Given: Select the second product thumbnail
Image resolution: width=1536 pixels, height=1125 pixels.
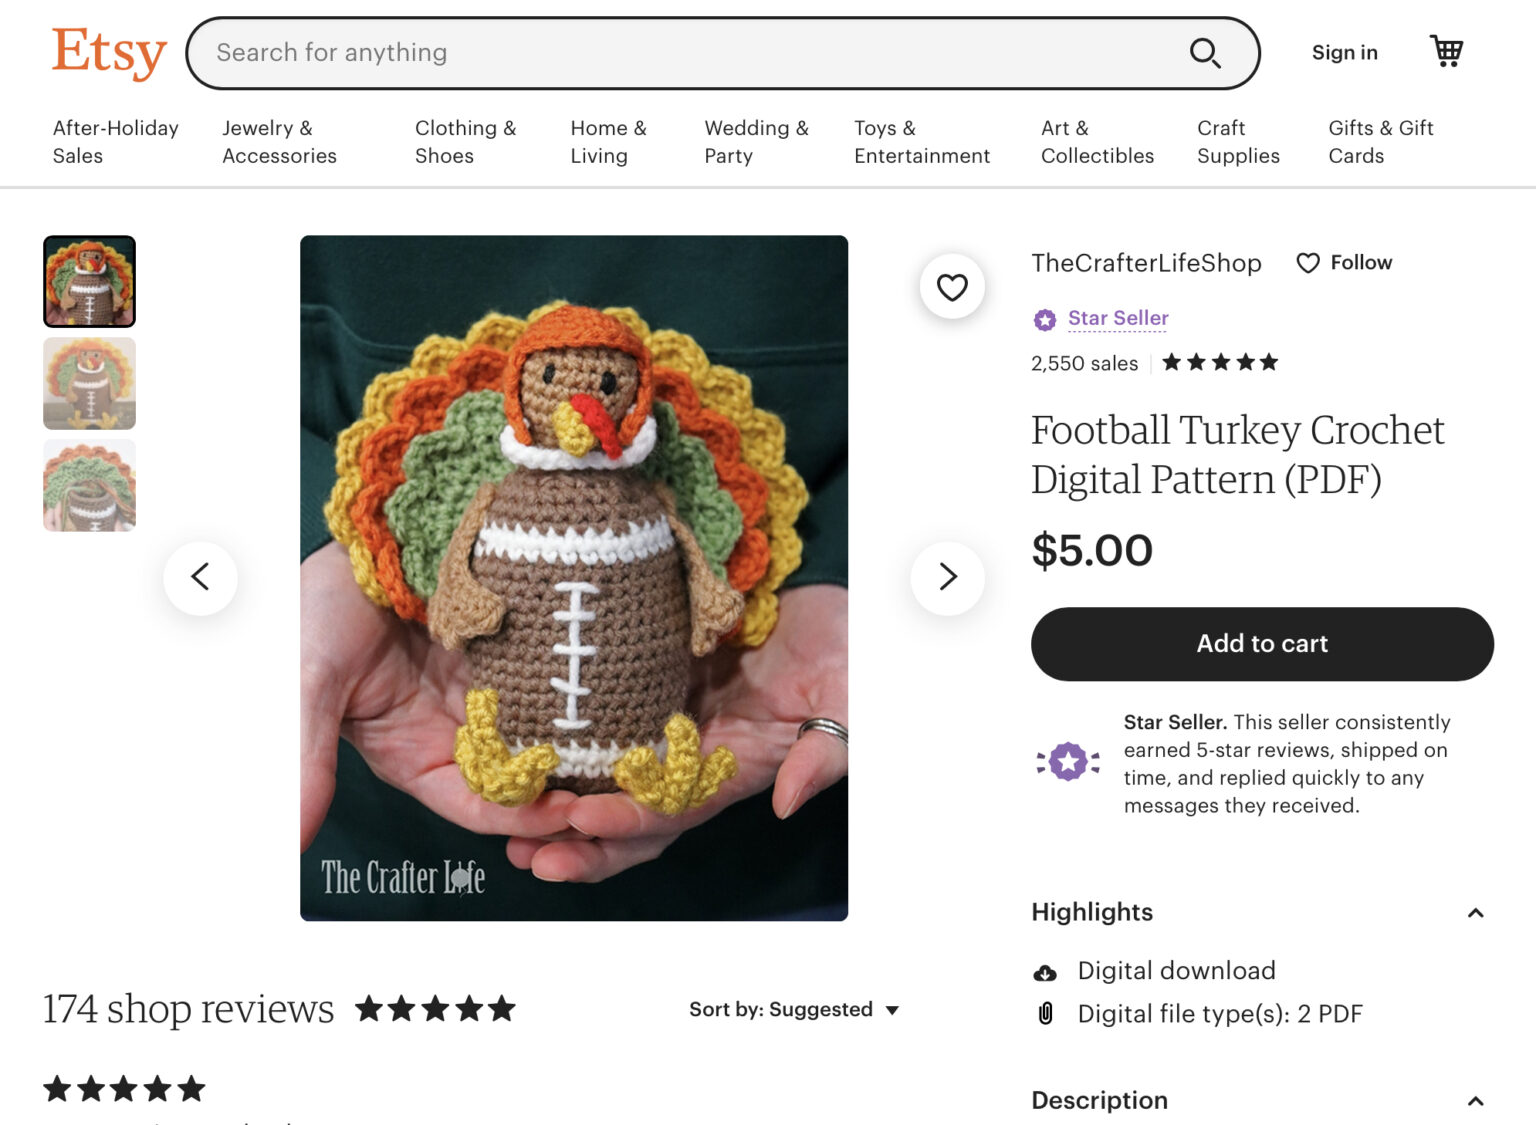Looking at the screenshot, I should point(89,383).
